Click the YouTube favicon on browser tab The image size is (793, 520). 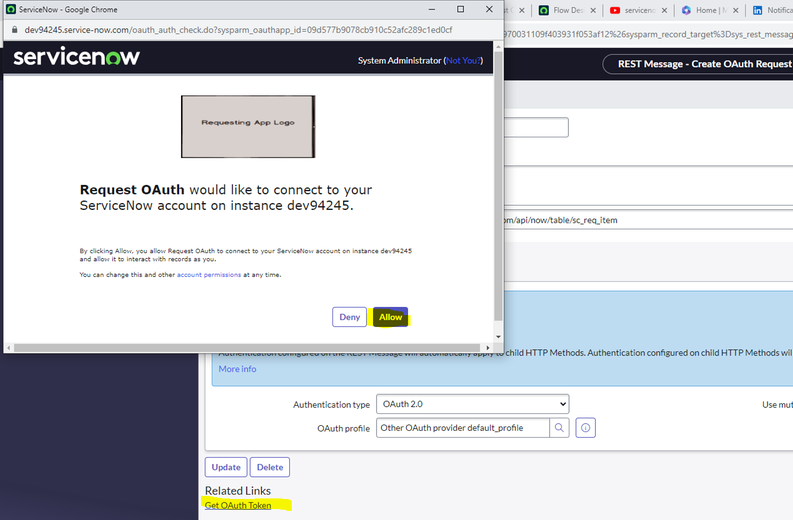click(x=615, y=10)
